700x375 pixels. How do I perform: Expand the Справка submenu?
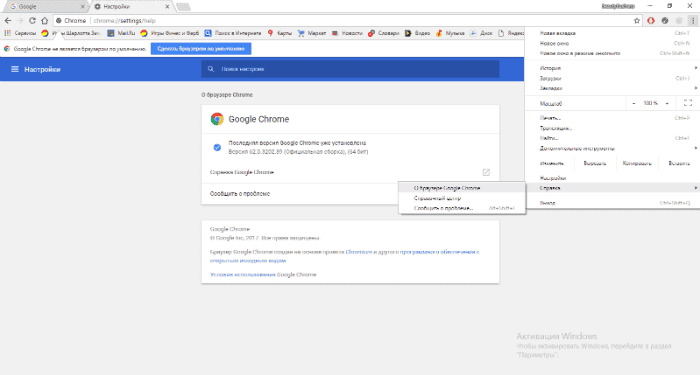click(x=612, y=188)
